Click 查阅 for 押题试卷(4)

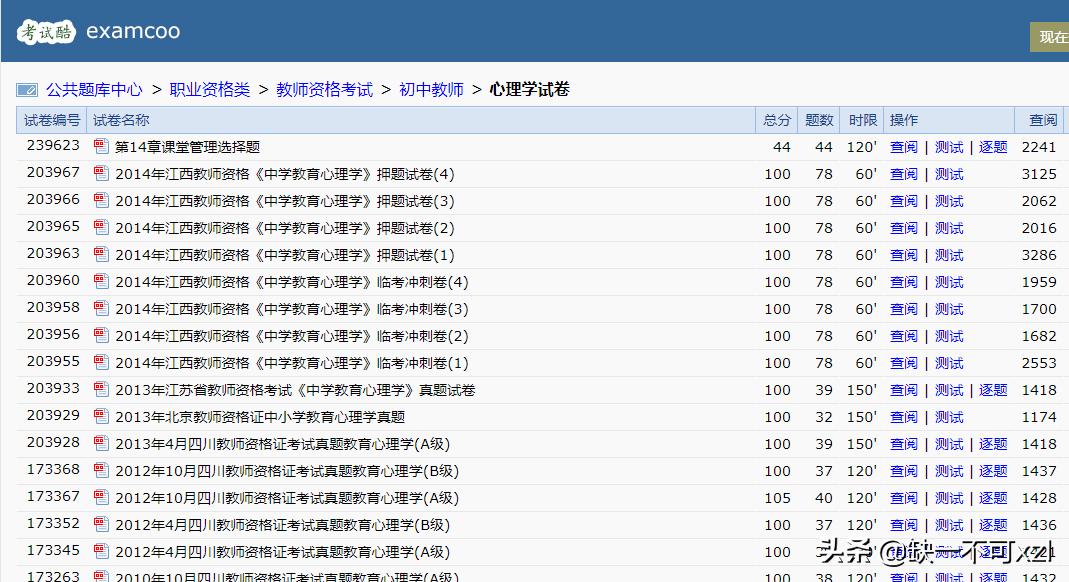(x=903, y=174)
